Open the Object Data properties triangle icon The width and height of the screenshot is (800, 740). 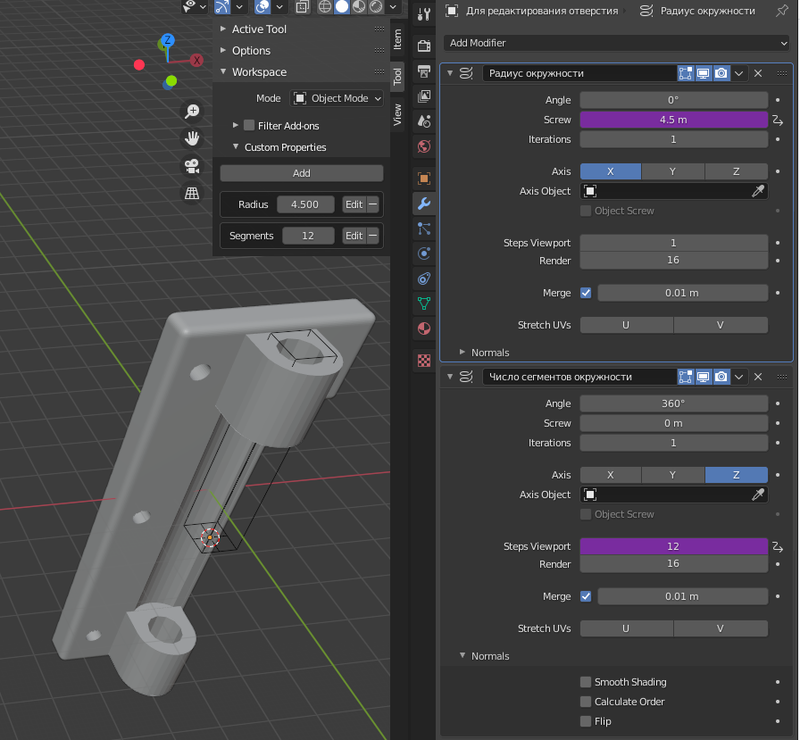coord(424,303)
